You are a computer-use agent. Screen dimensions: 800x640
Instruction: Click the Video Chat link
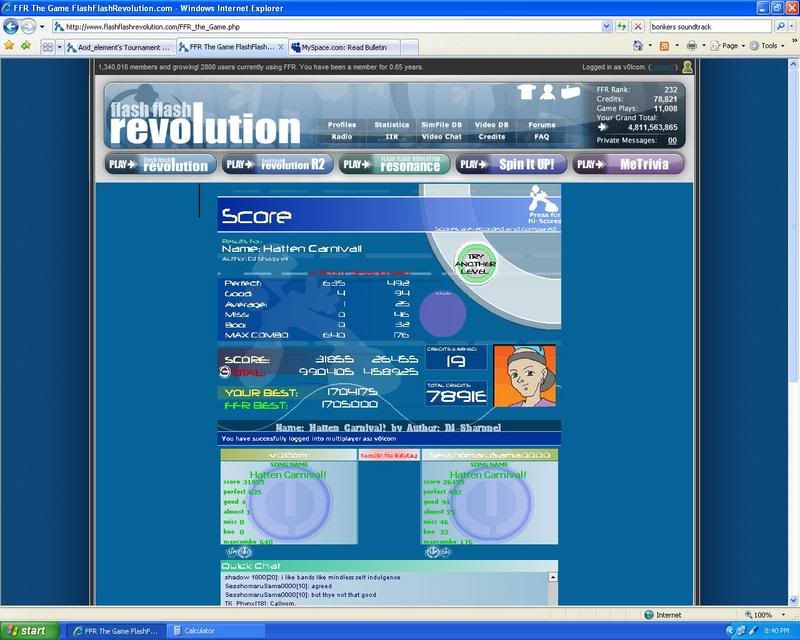click(x=441, y=137)
